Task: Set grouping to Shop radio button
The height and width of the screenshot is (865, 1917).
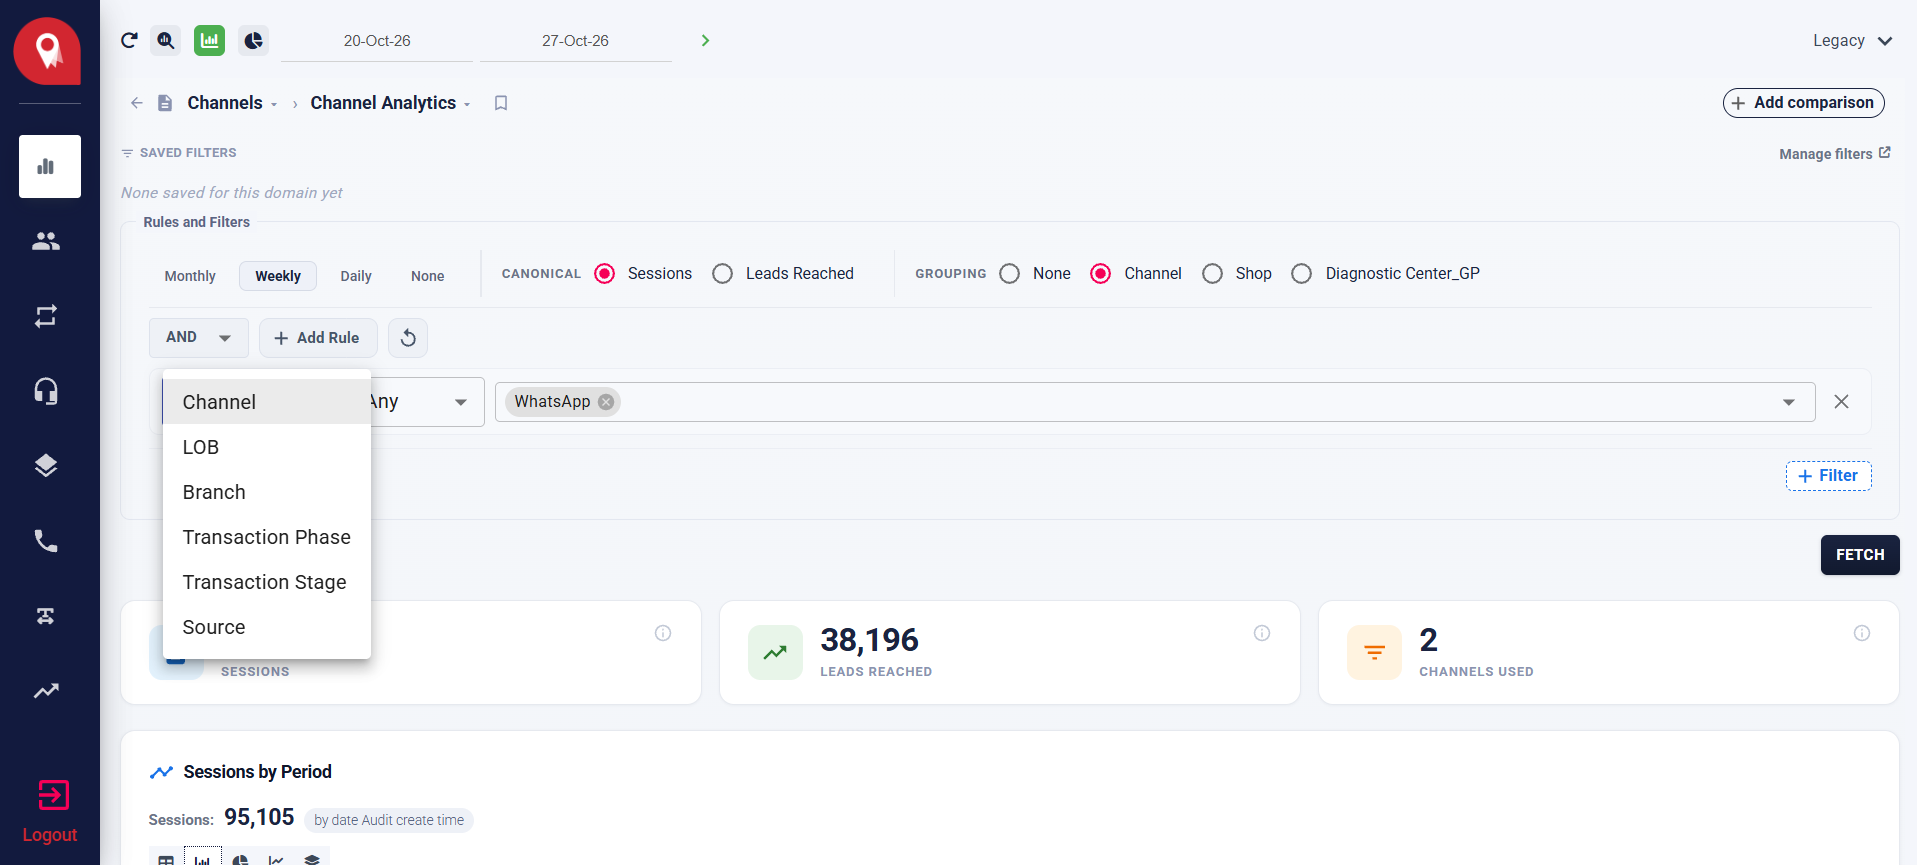Action: pos(1213,274)
